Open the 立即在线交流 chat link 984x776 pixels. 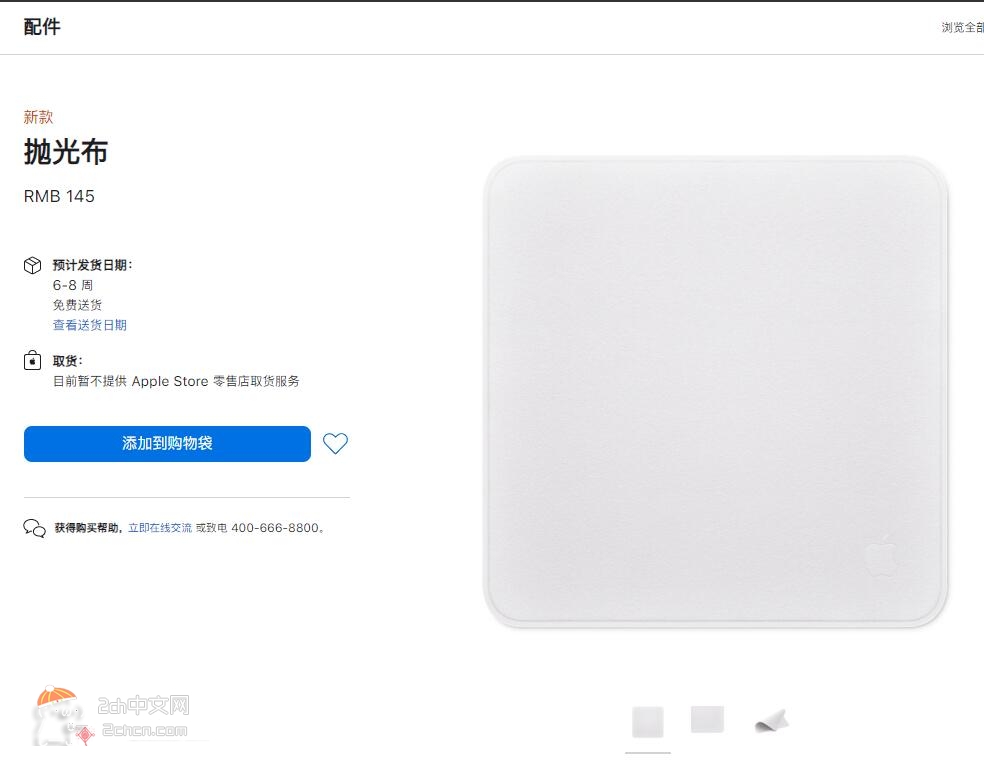tap(160, 528)
